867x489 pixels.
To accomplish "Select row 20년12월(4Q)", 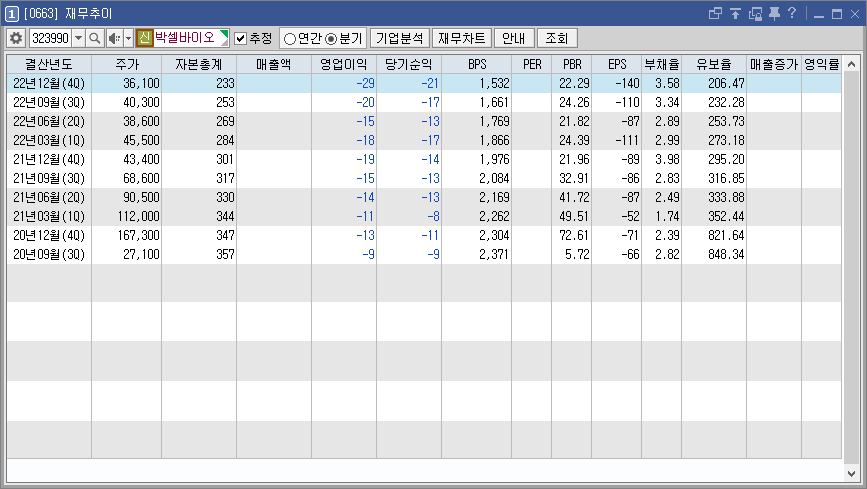I will (424, 235).
